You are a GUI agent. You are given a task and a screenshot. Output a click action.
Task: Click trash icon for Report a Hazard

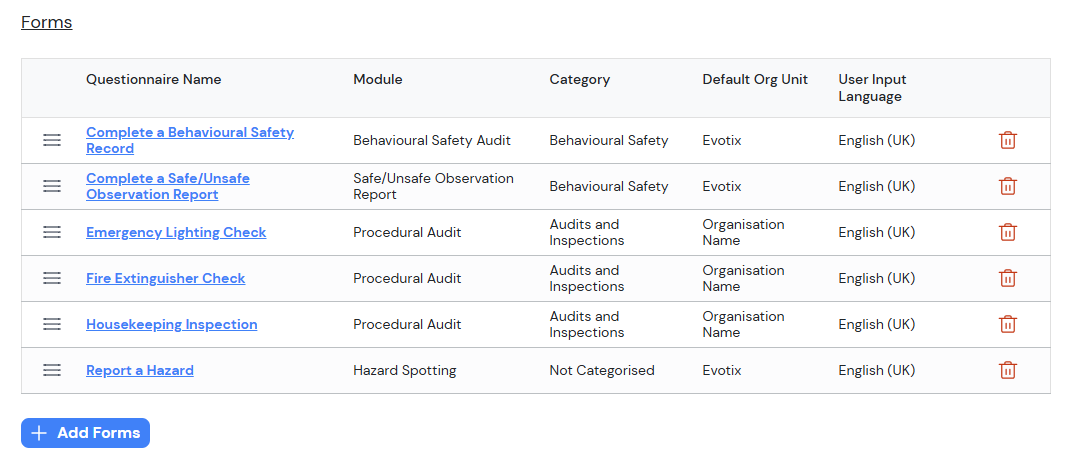click(x=1008, y=370)
